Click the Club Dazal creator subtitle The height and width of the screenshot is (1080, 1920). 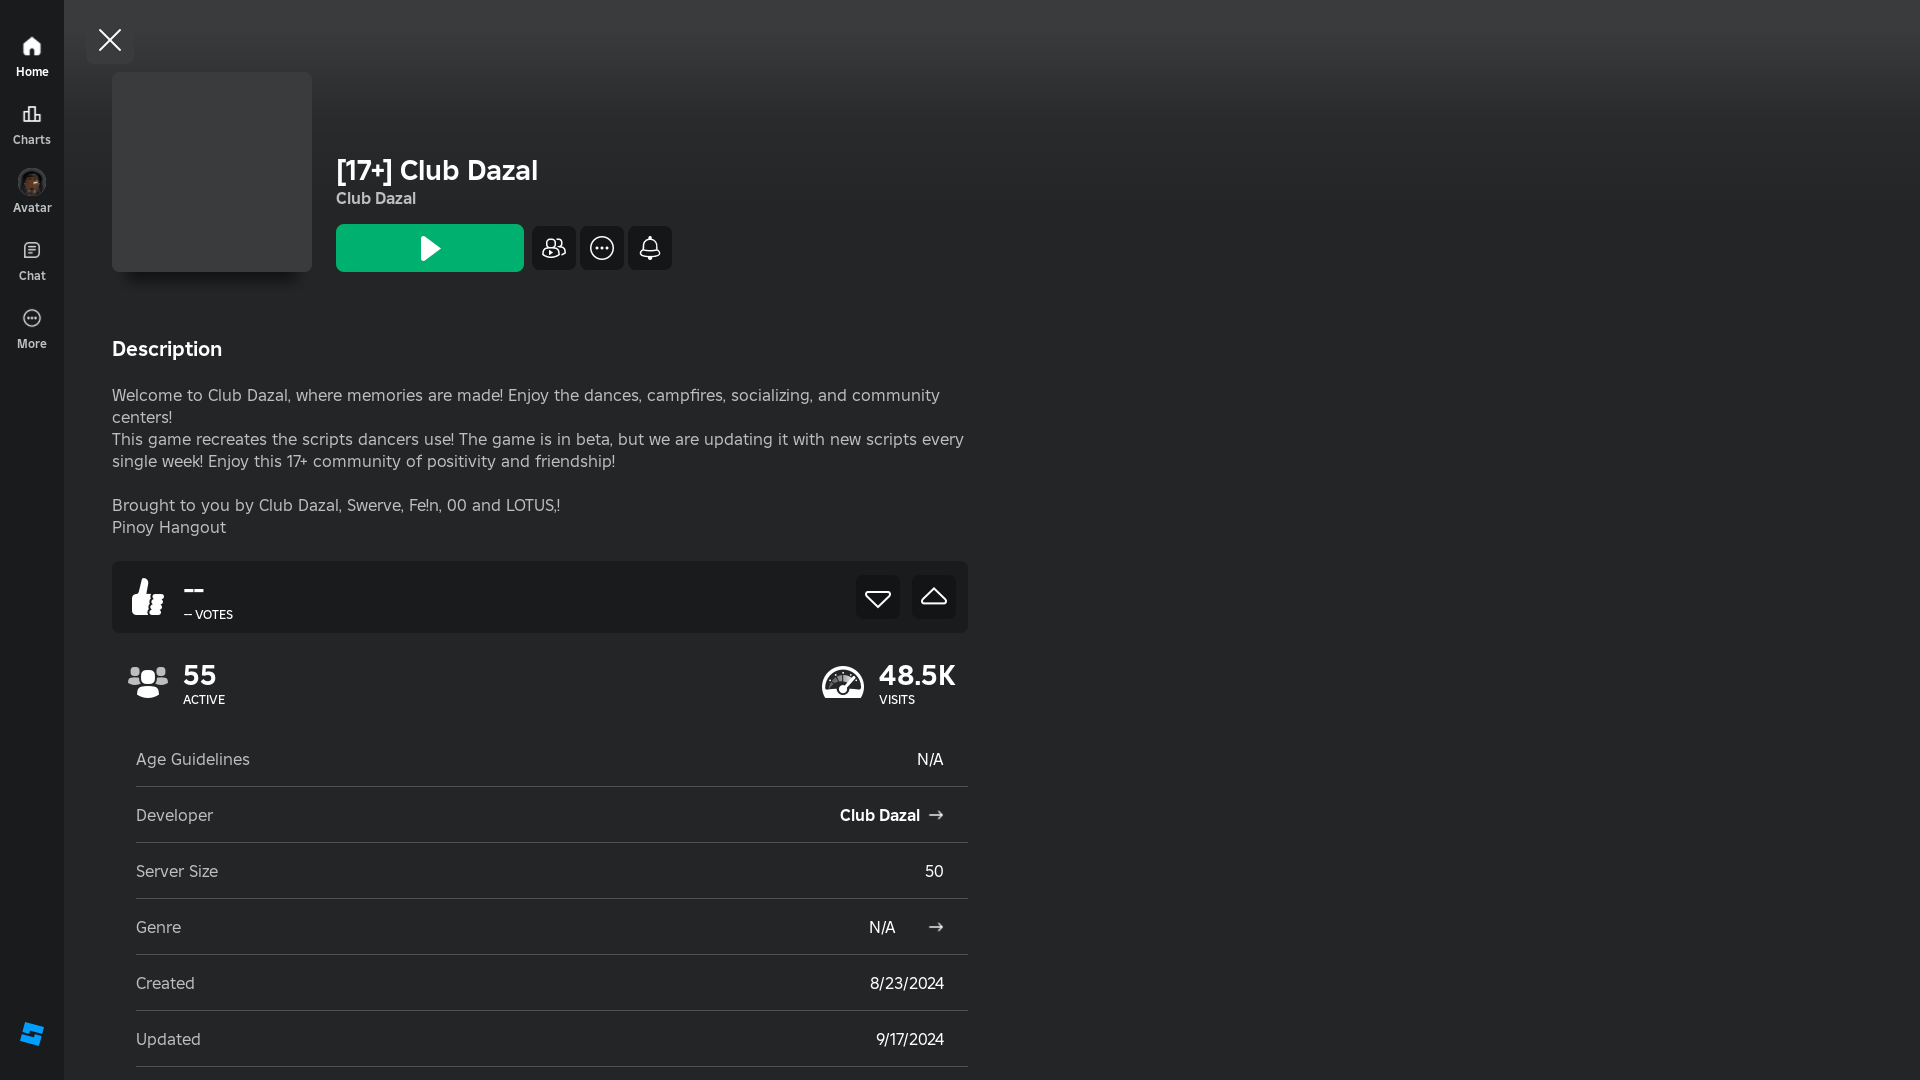click(x=376, y=198)
